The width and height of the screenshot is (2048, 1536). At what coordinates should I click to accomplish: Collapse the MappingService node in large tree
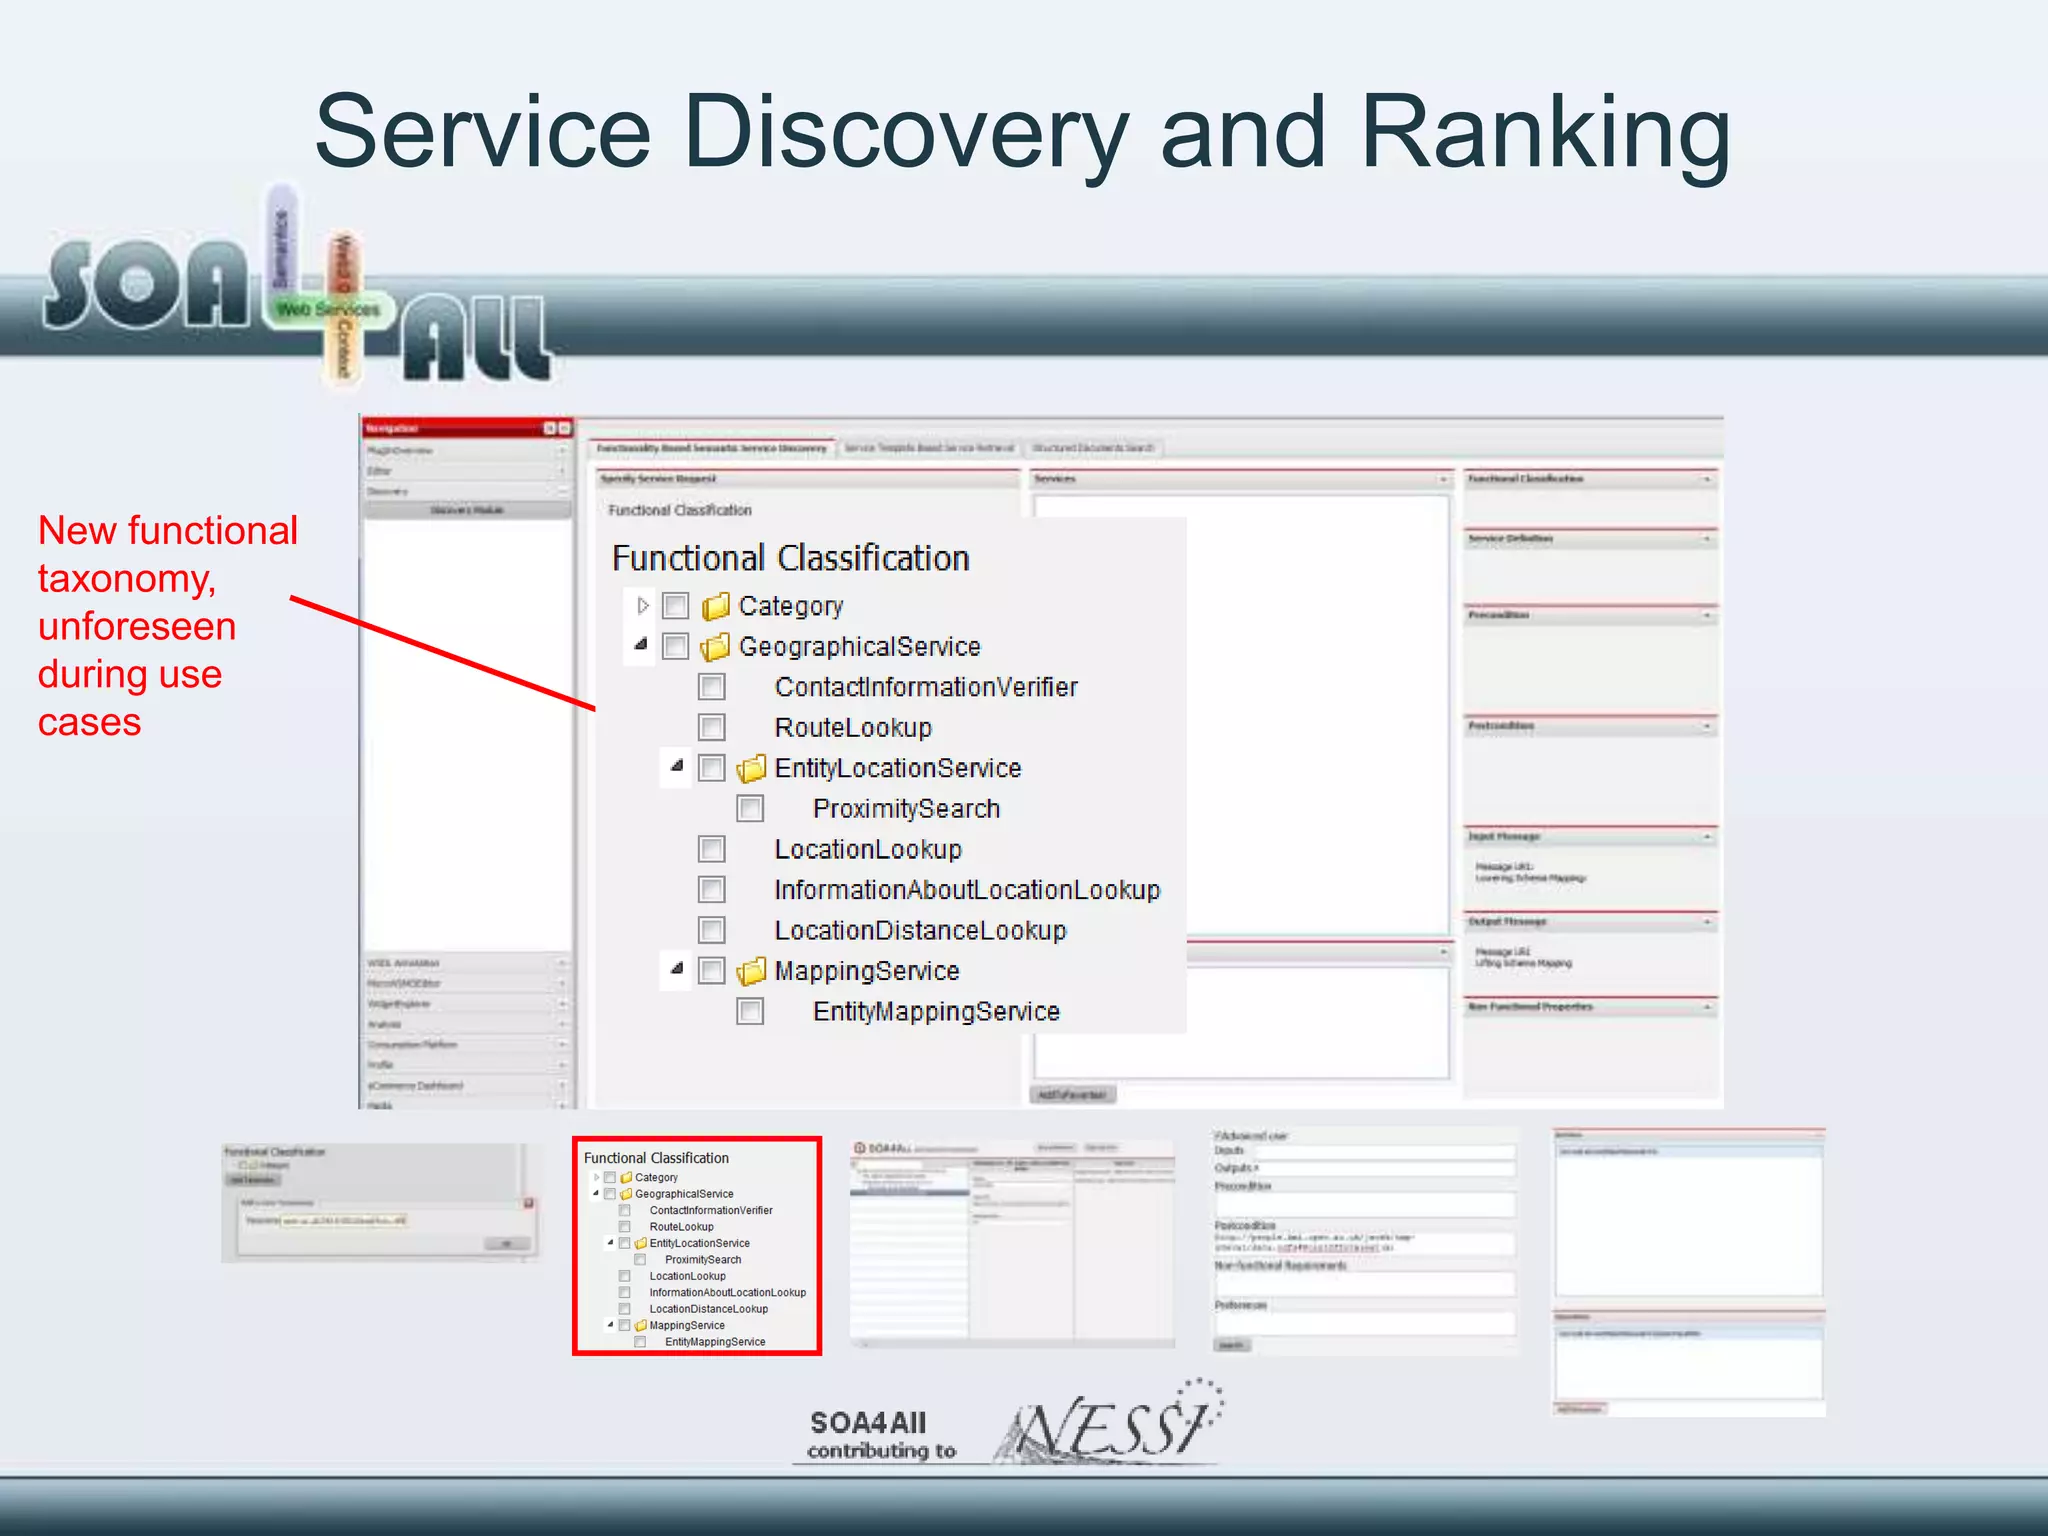(x=677, y=968)
